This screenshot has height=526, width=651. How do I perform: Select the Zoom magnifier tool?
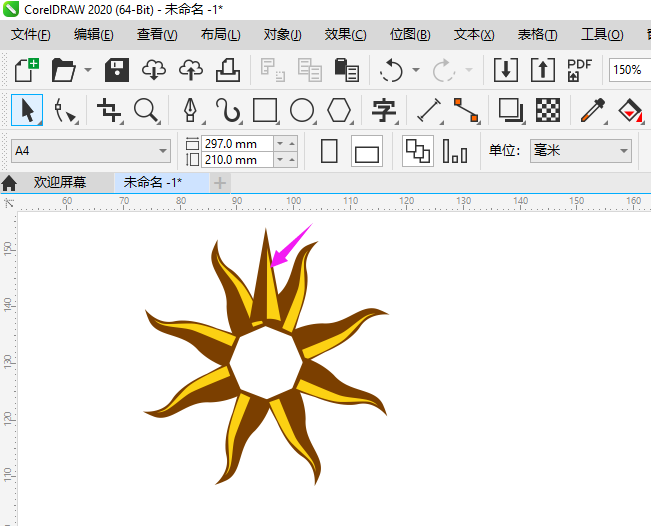(147, 110)
